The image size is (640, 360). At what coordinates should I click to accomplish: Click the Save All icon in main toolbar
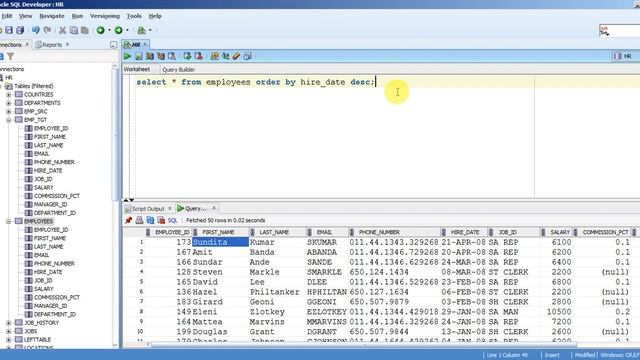tap(20, 30)
